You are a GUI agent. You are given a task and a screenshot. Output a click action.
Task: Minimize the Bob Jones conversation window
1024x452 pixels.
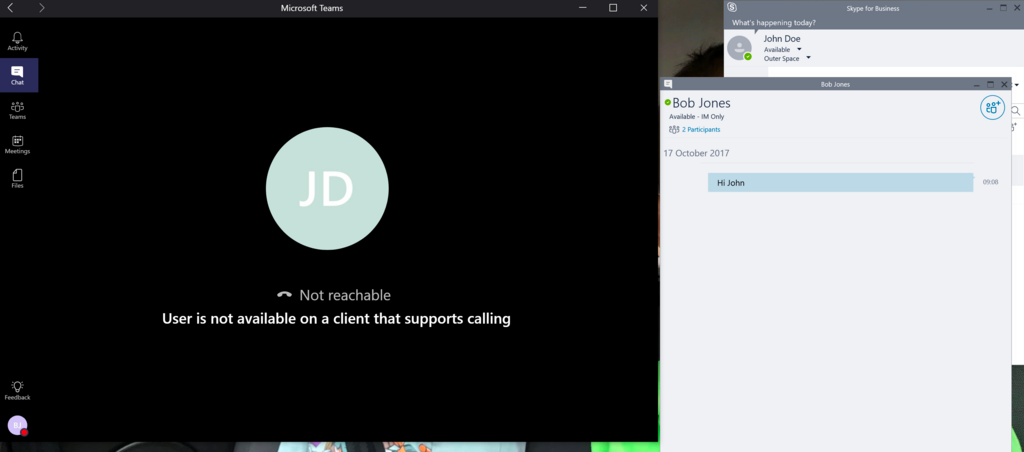pos(976,85)
